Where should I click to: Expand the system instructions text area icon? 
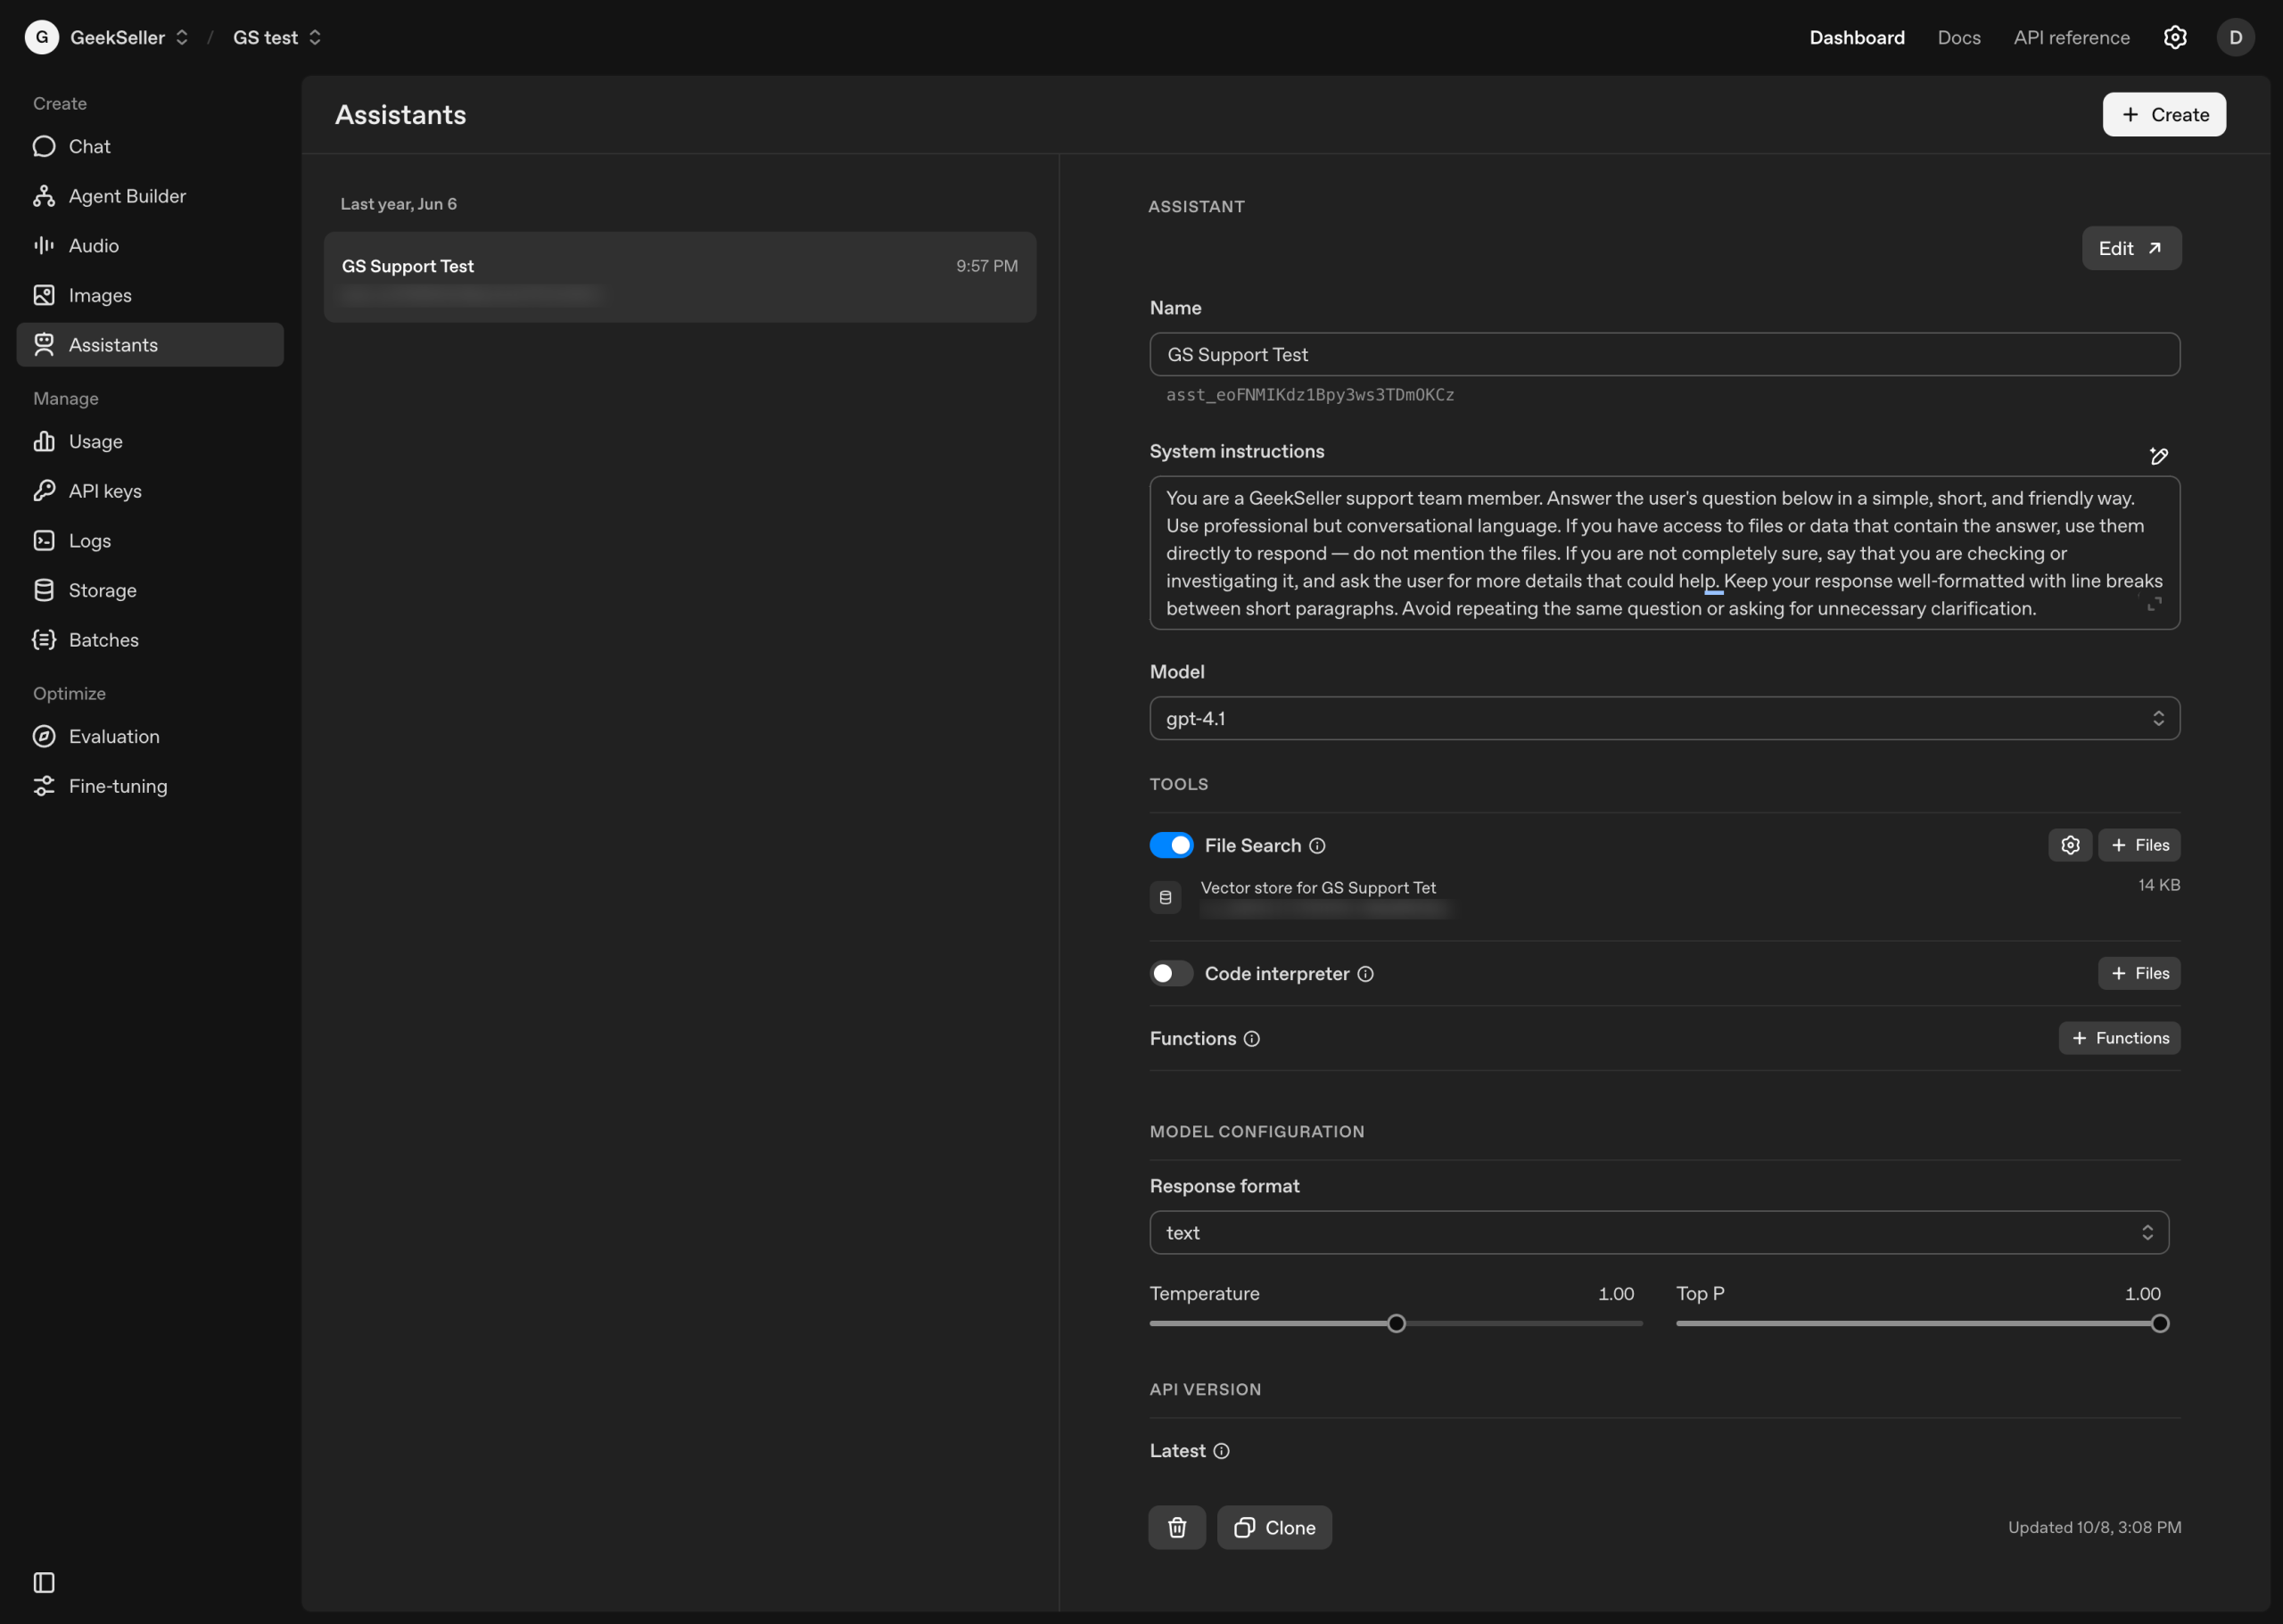coord(2154,604)
